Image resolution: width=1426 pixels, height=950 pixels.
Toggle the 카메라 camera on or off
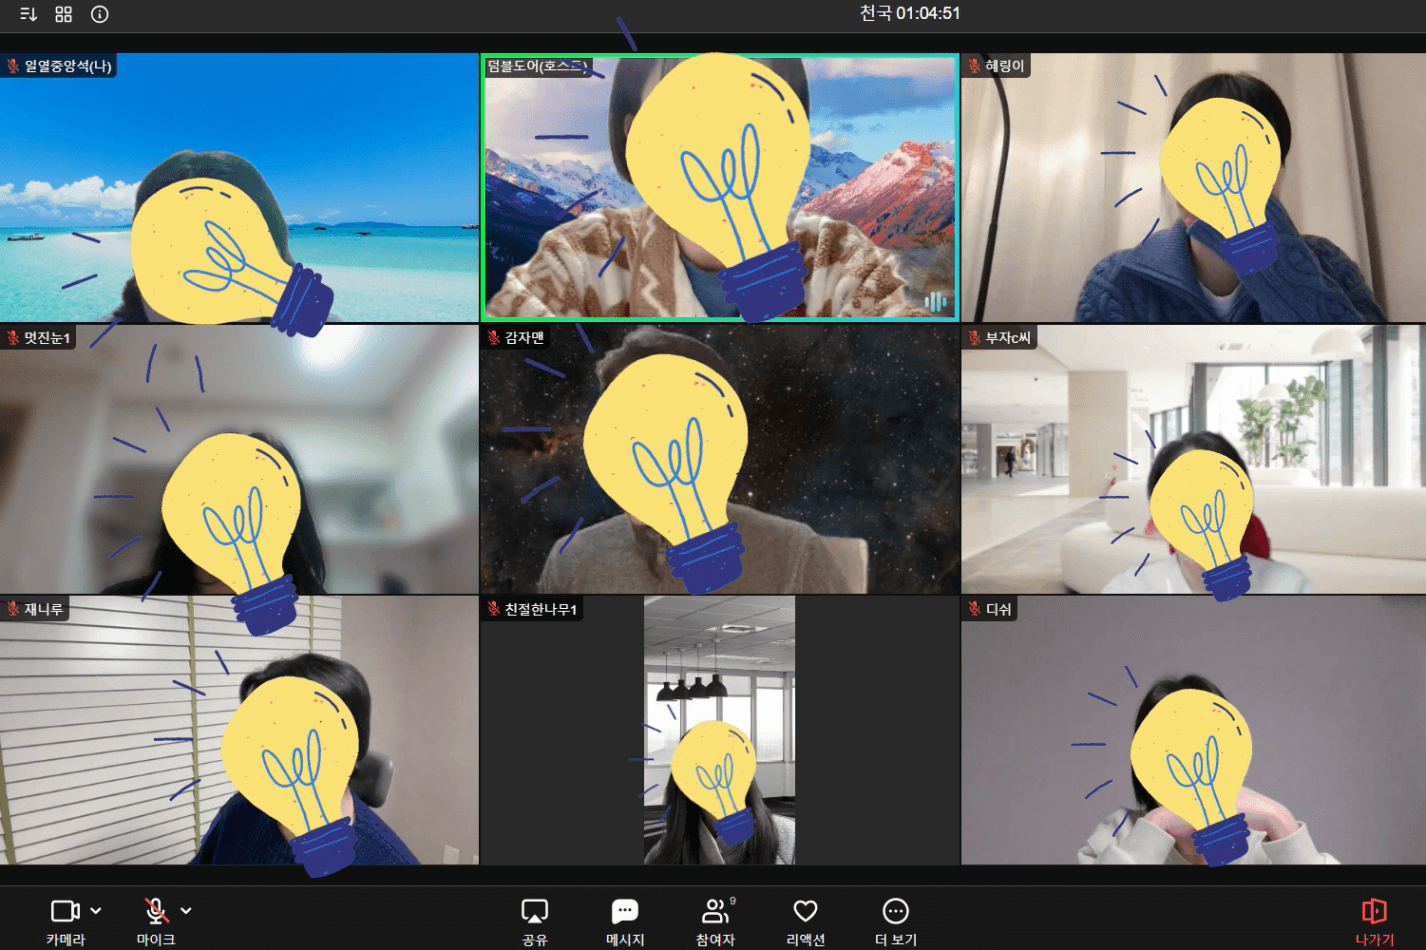tap(66, 921)
